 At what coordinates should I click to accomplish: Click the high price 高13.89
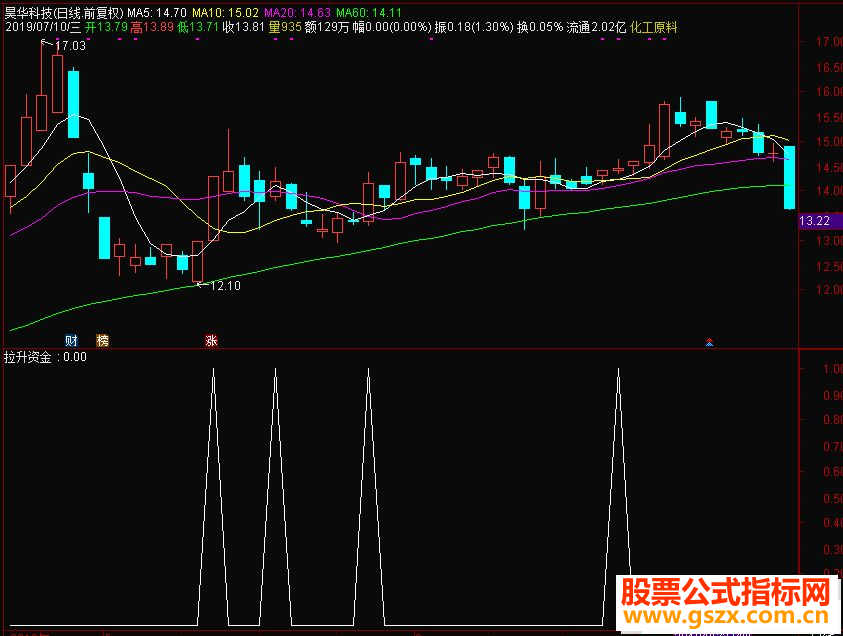pyautogui.click(x=152, y=27)
